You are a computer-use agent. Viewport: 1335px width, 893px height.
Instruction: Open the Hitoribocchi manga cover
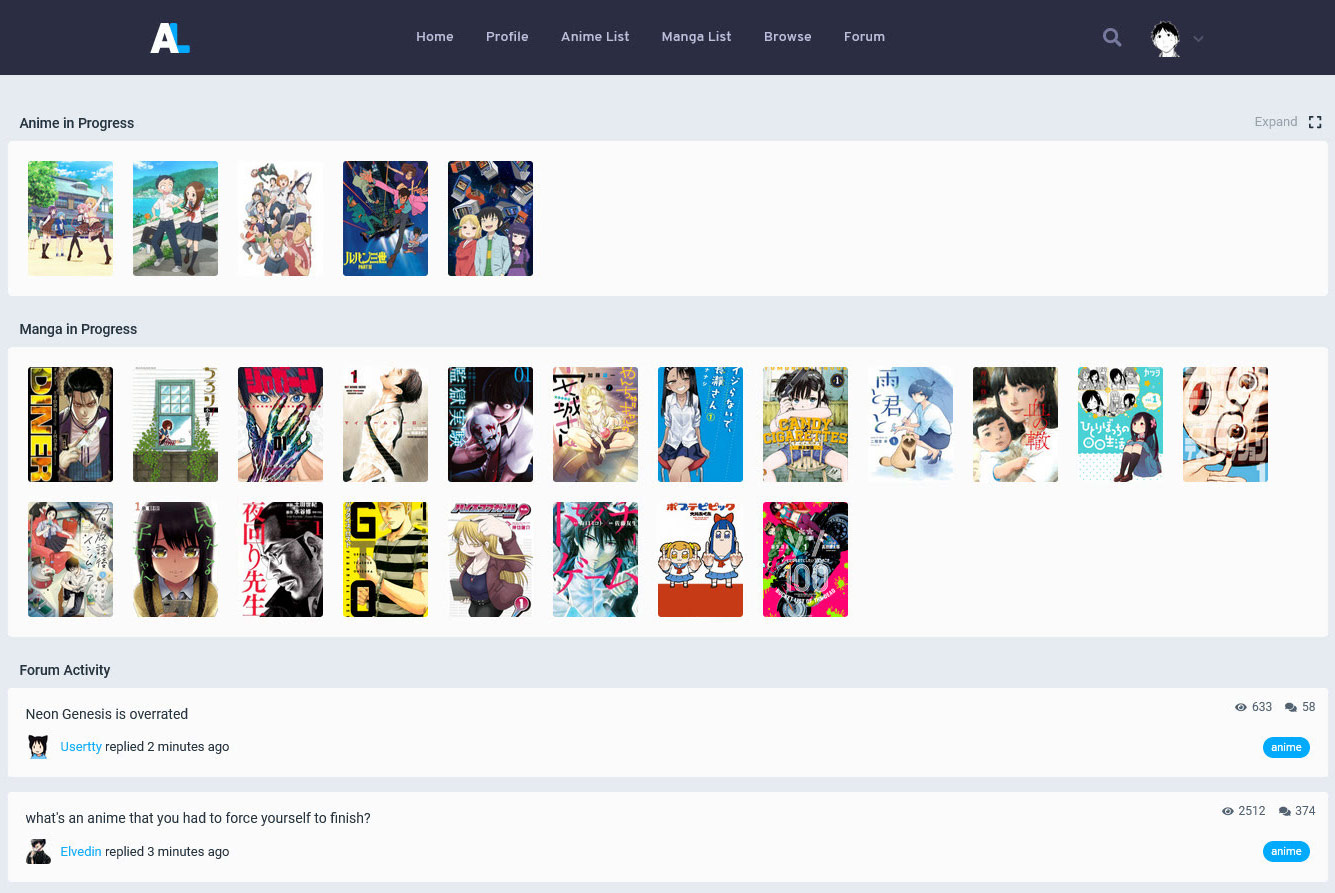tap(1120, 424)
